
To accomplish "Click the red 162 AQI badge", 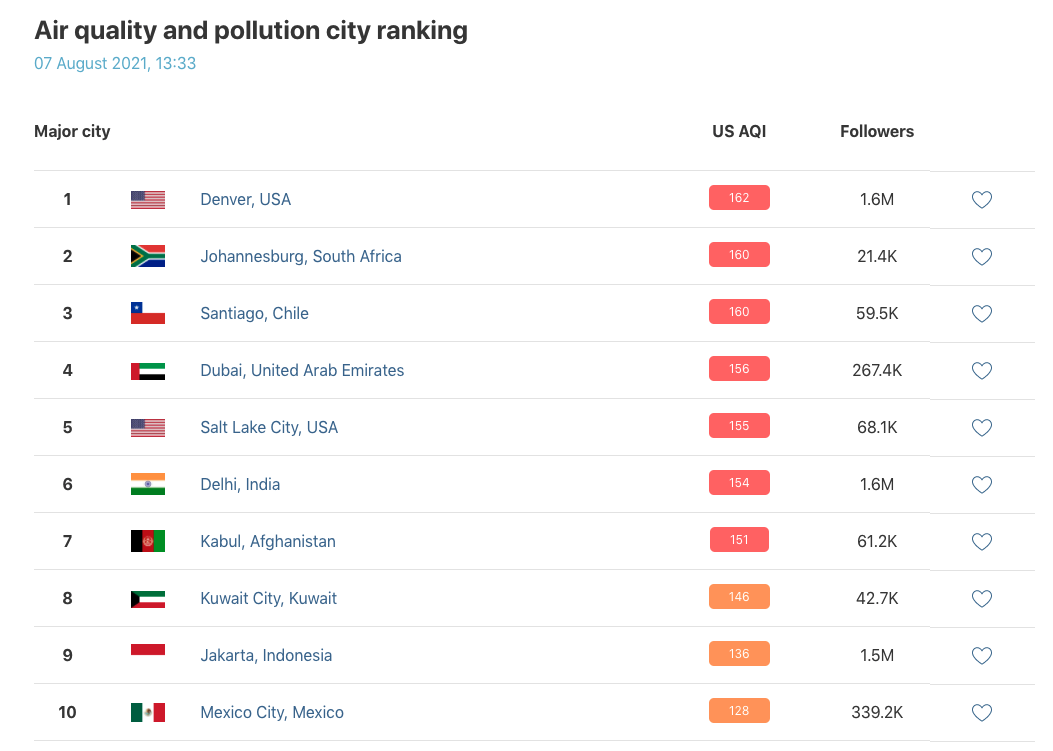I will 739,198.
